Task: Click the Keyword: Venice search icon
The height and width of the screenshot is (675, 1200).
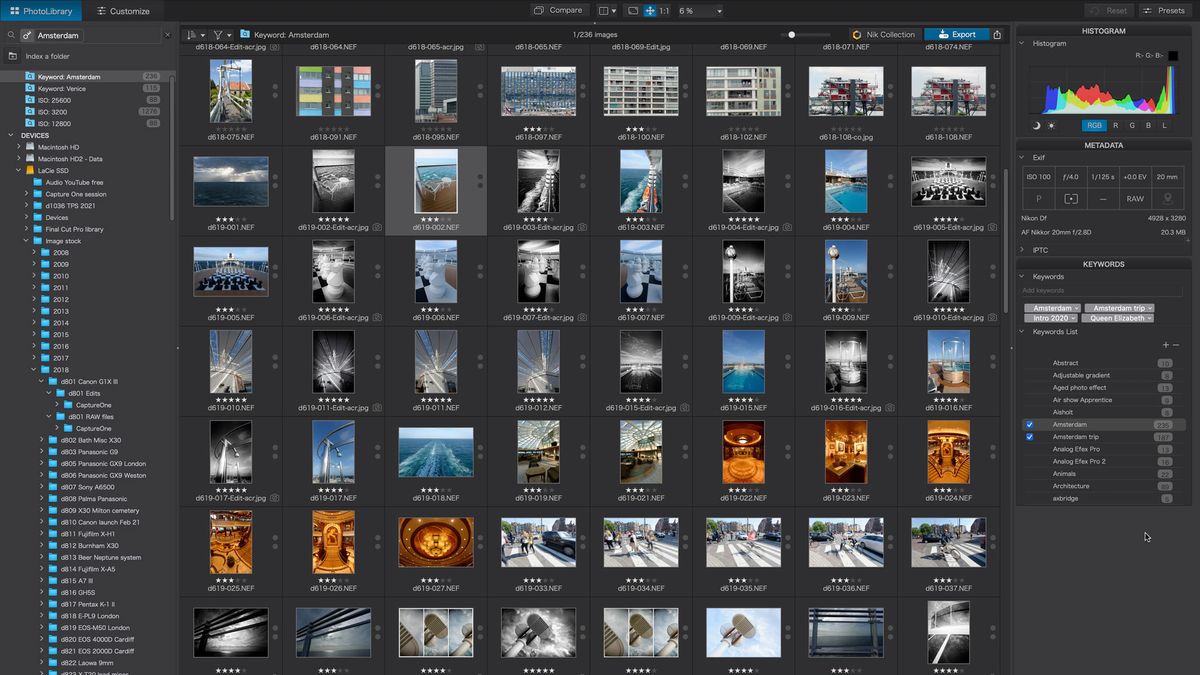Action: pos(29,89)
